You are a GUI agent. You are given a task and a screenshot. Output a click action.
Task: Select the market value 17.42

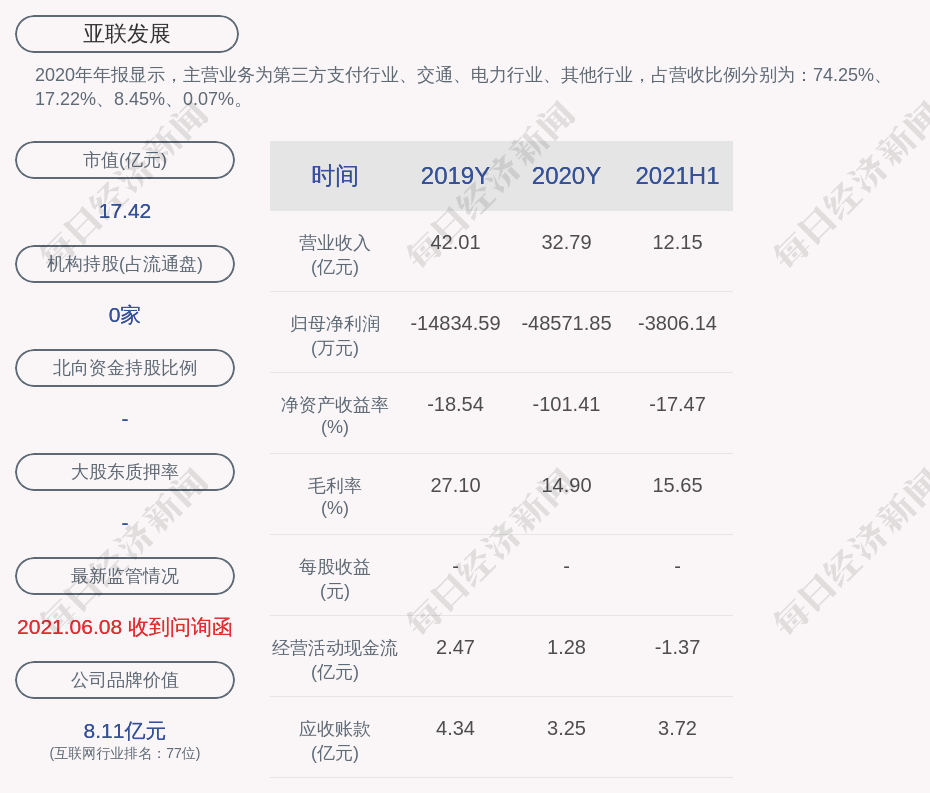pyautogui.click(x=125, y=211)
